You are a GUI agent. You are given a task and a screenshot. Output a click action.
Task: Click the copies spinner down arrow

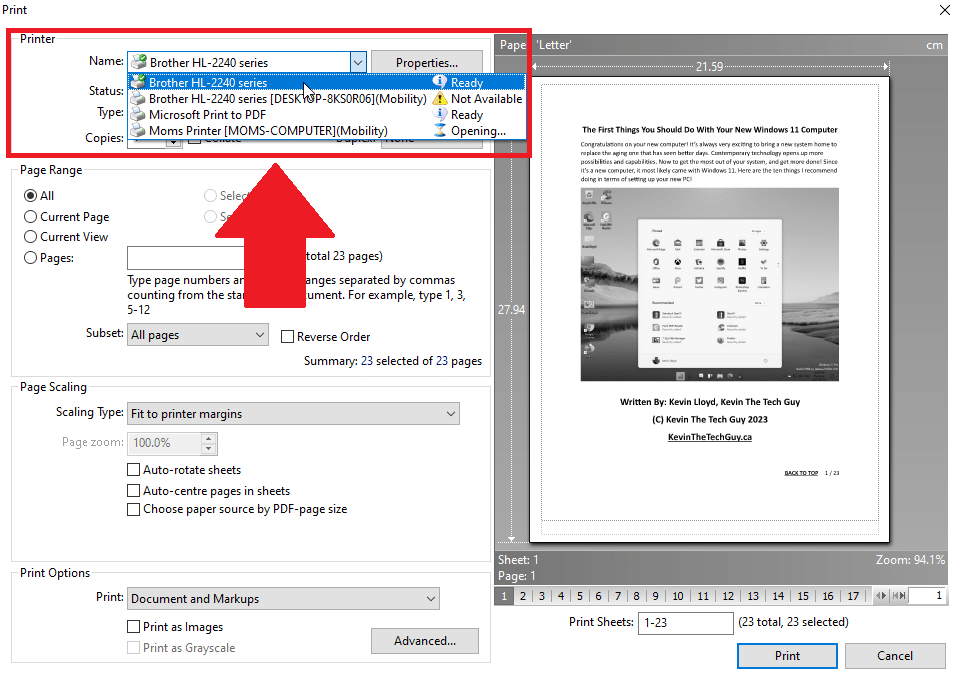coord(174,143)
